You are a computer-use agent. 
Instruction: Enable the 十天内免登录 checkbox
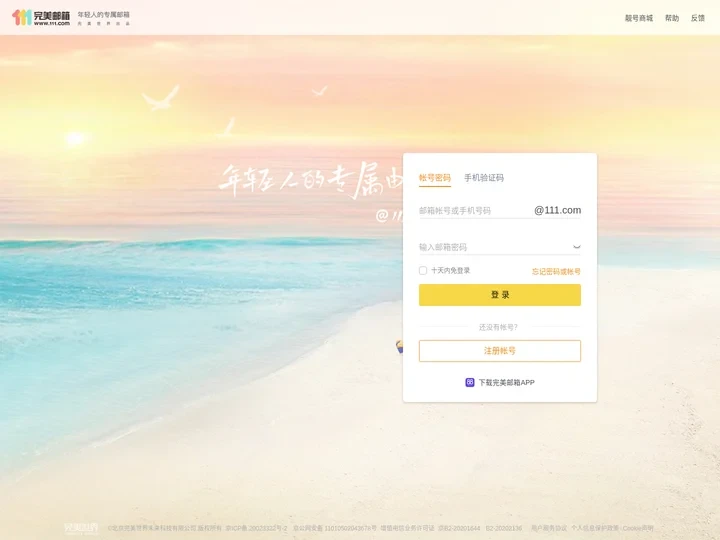tap(423, 270)
